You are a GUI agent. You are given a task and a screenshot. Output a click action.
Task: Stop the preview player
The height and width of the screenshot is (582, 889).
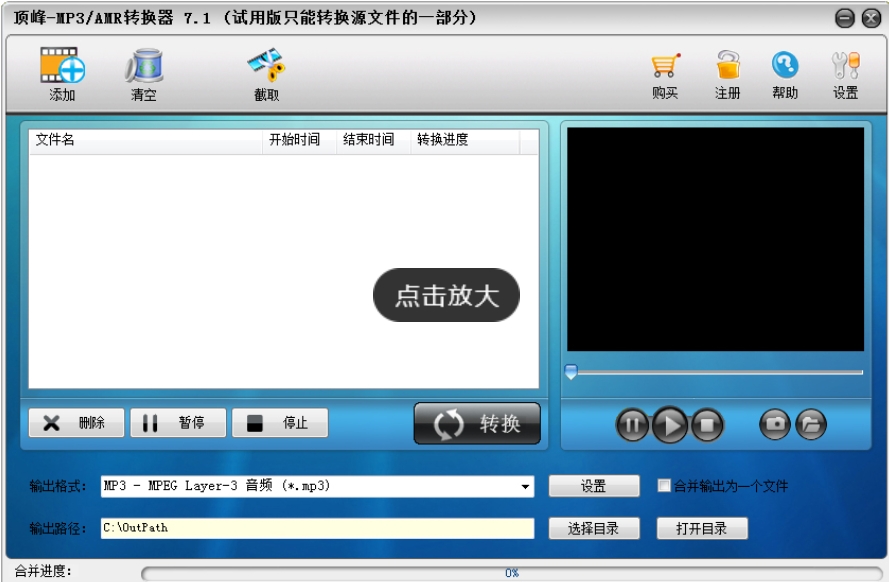[x=707, y=424]
